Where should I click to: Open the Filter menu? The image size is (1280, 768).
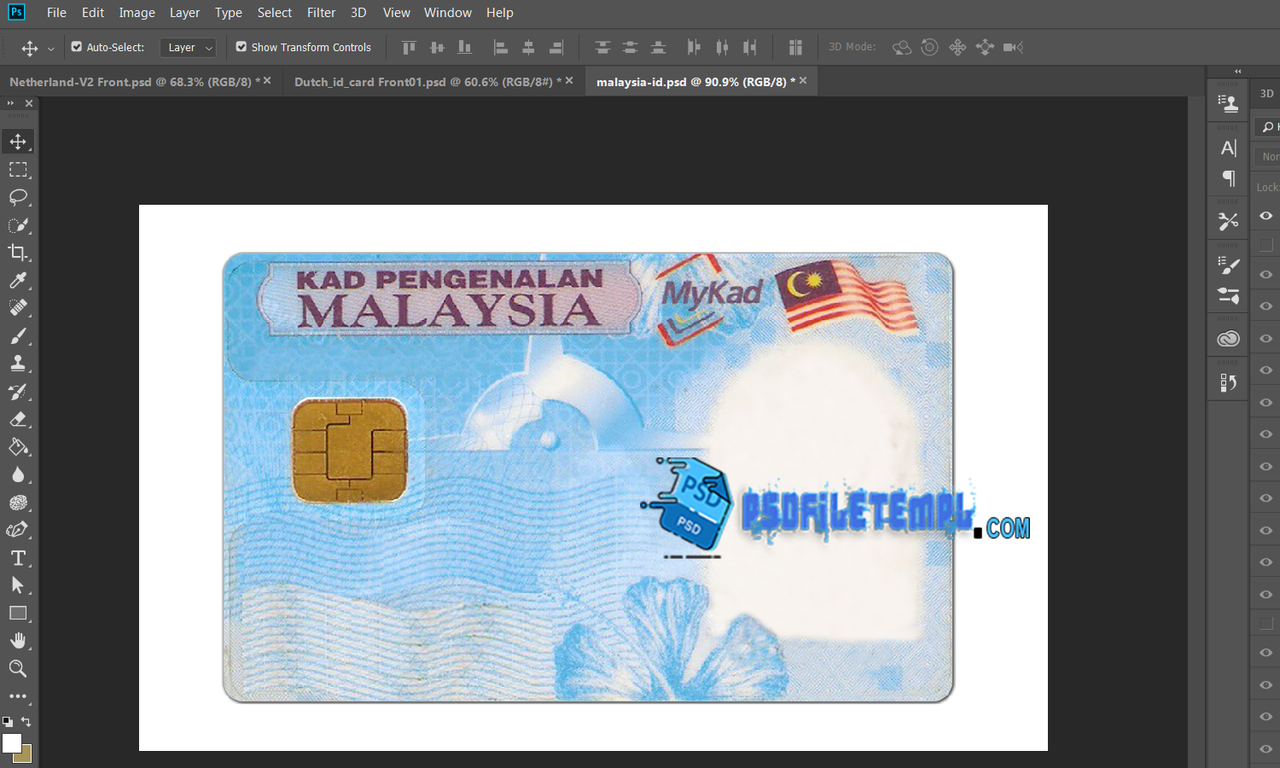(x=321, y=12)
